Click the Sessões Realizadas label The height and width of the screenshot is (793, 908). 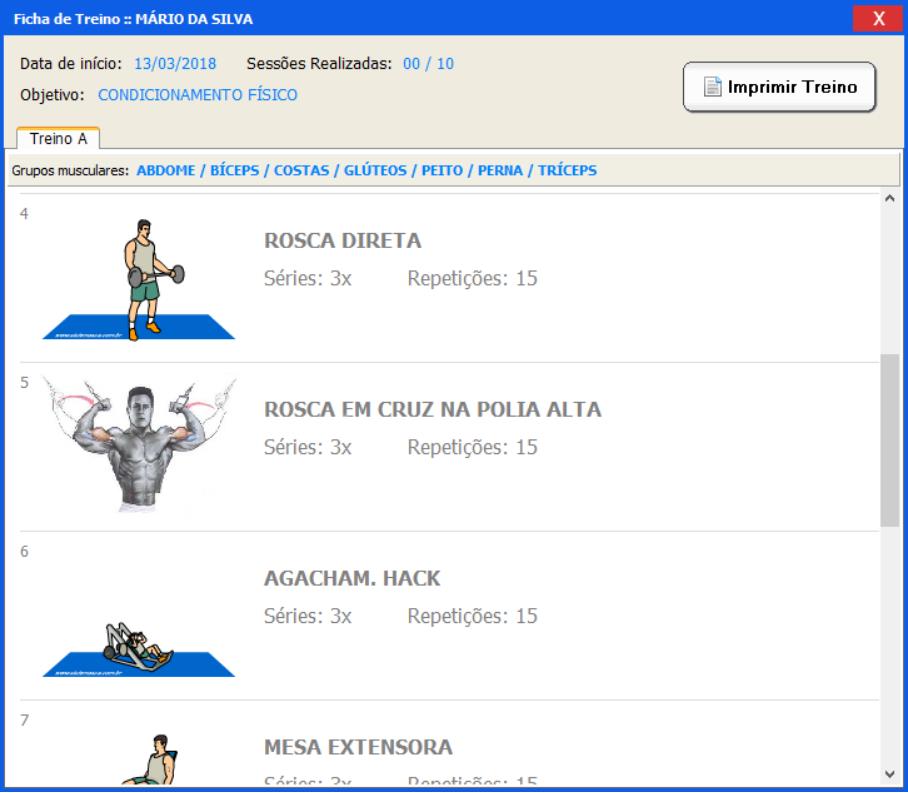pos(319,64)
